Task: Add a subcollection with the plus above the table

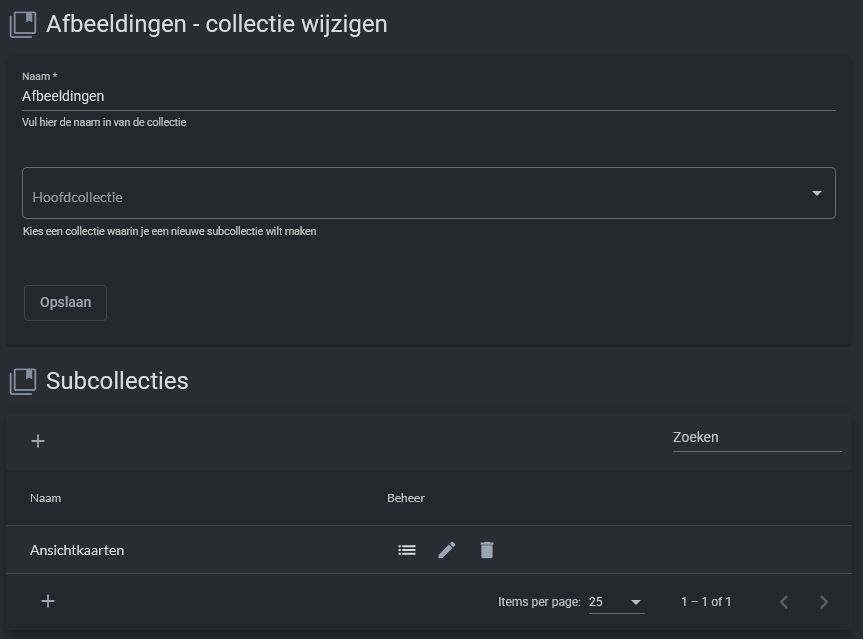Action: point(38,441)
